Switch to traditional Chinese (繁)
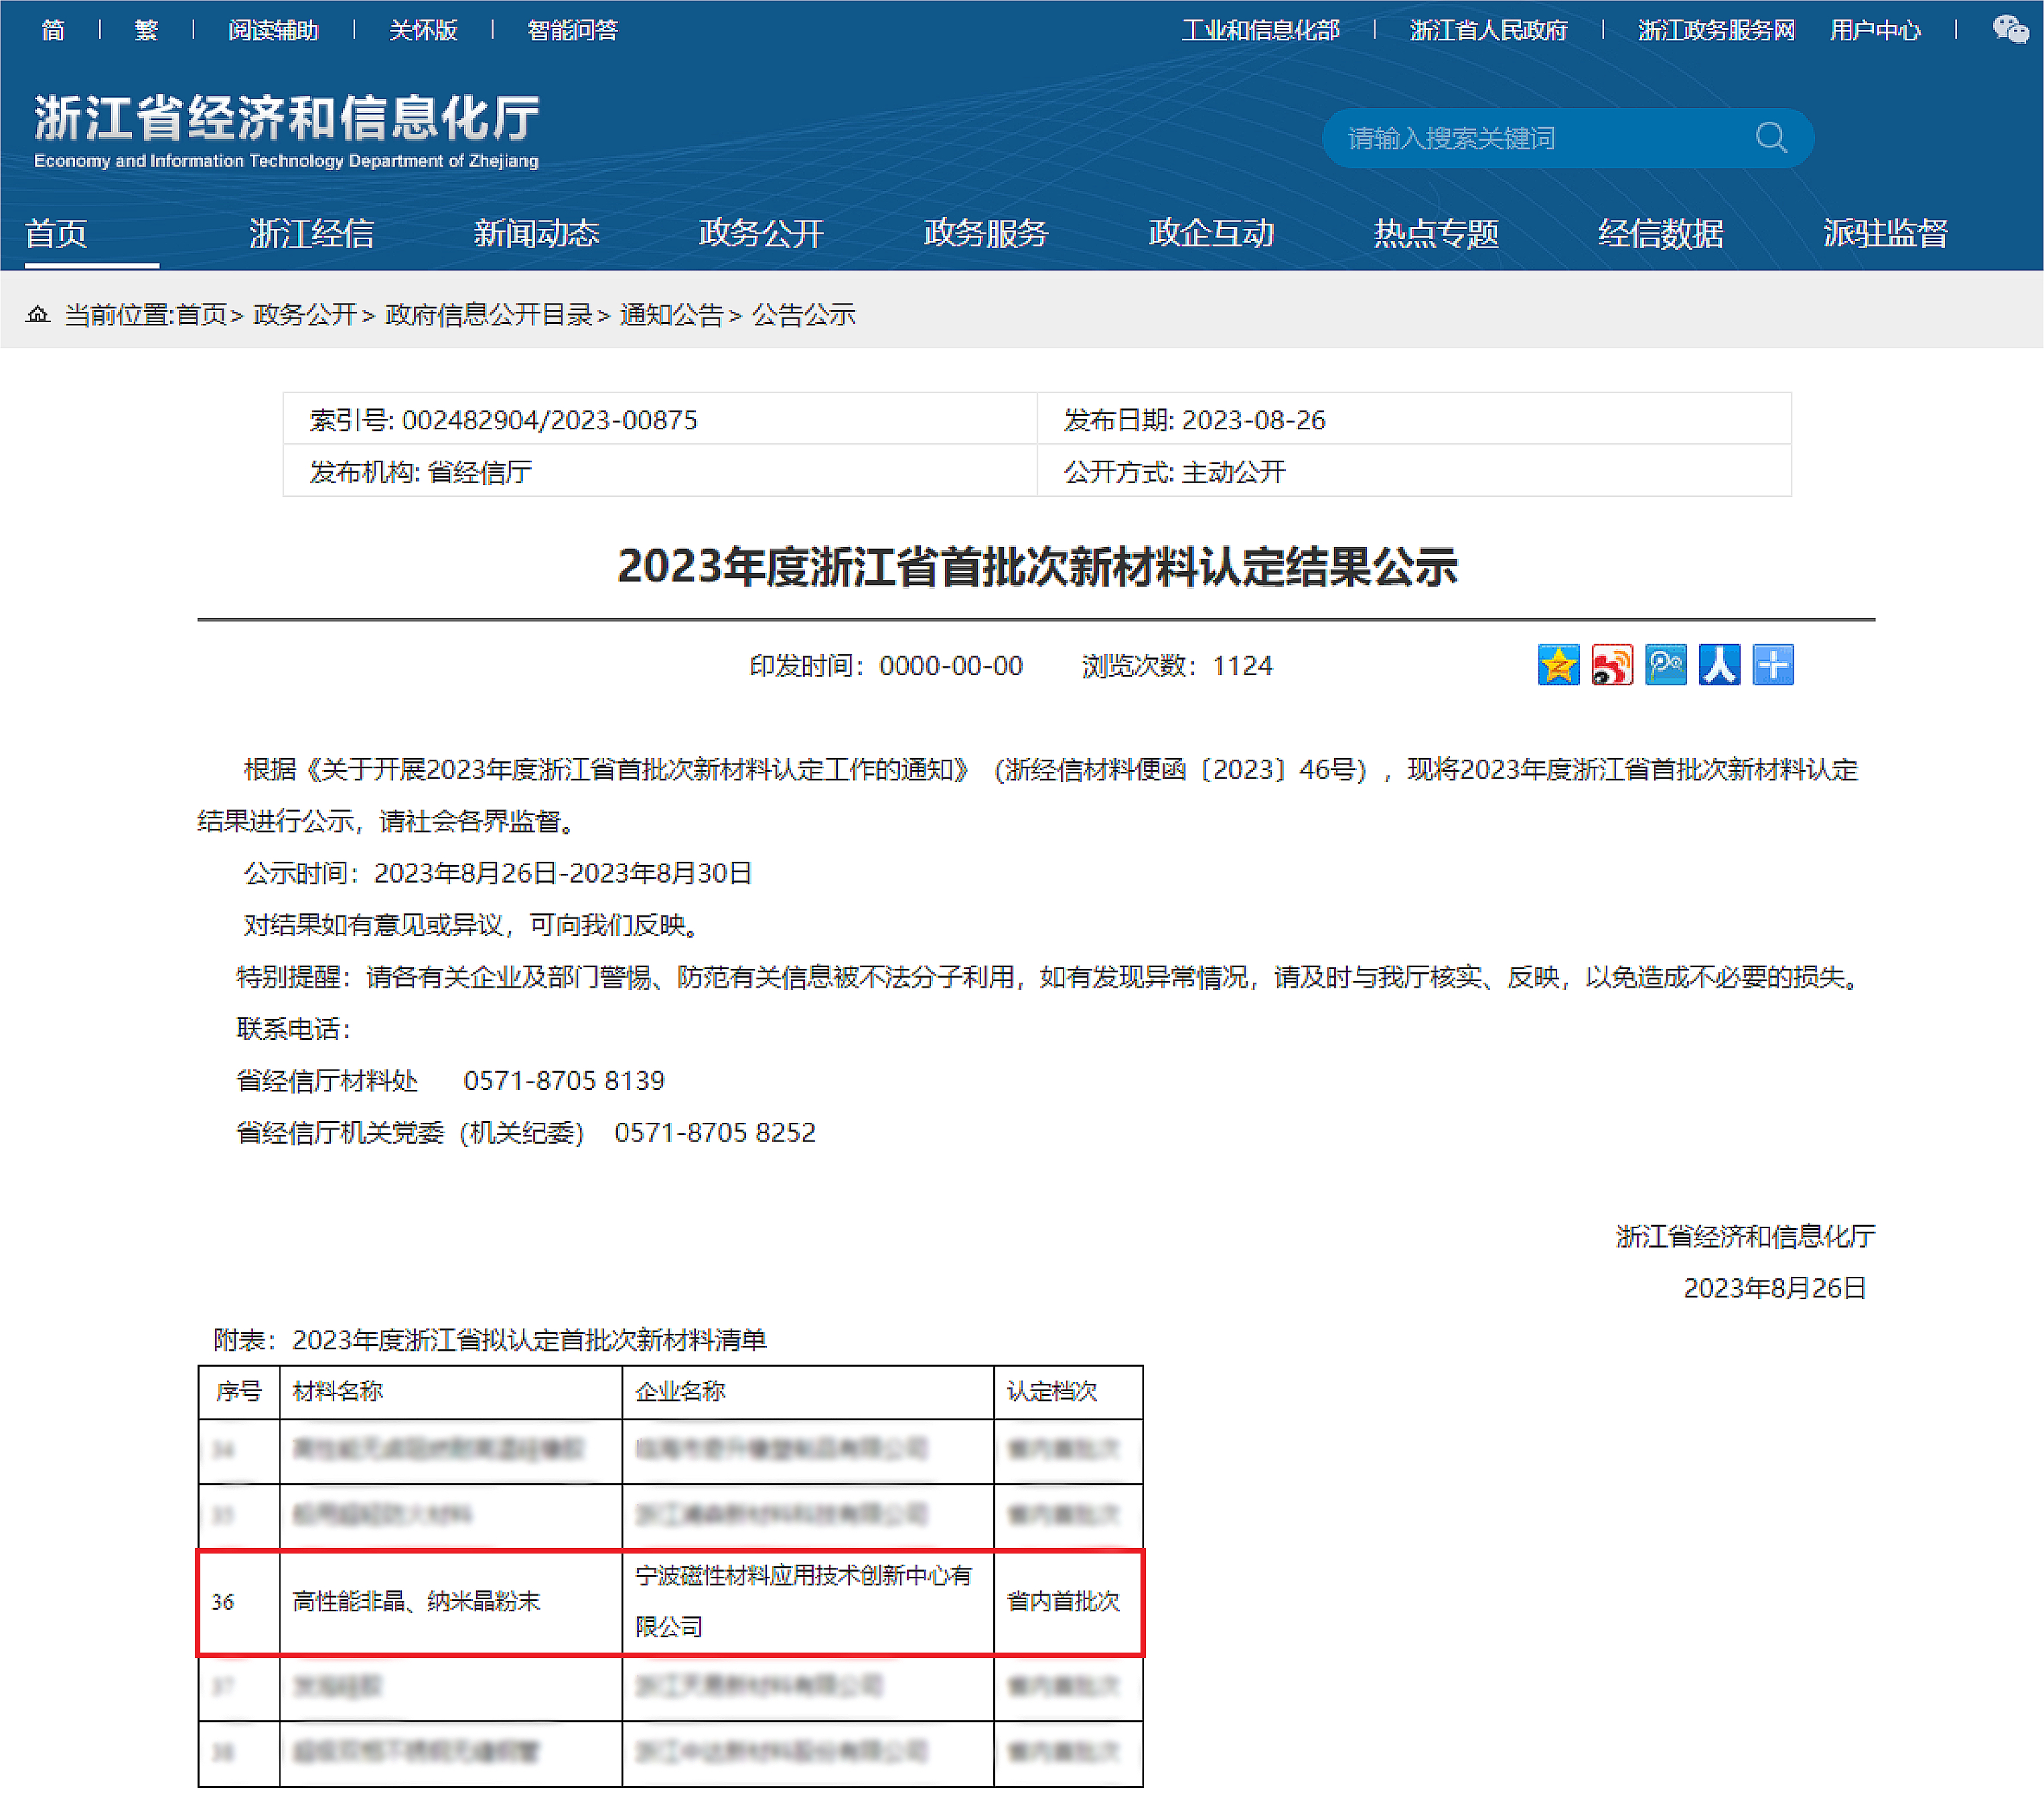This screenshot has height=1814, width=2044. pos(146,30)
